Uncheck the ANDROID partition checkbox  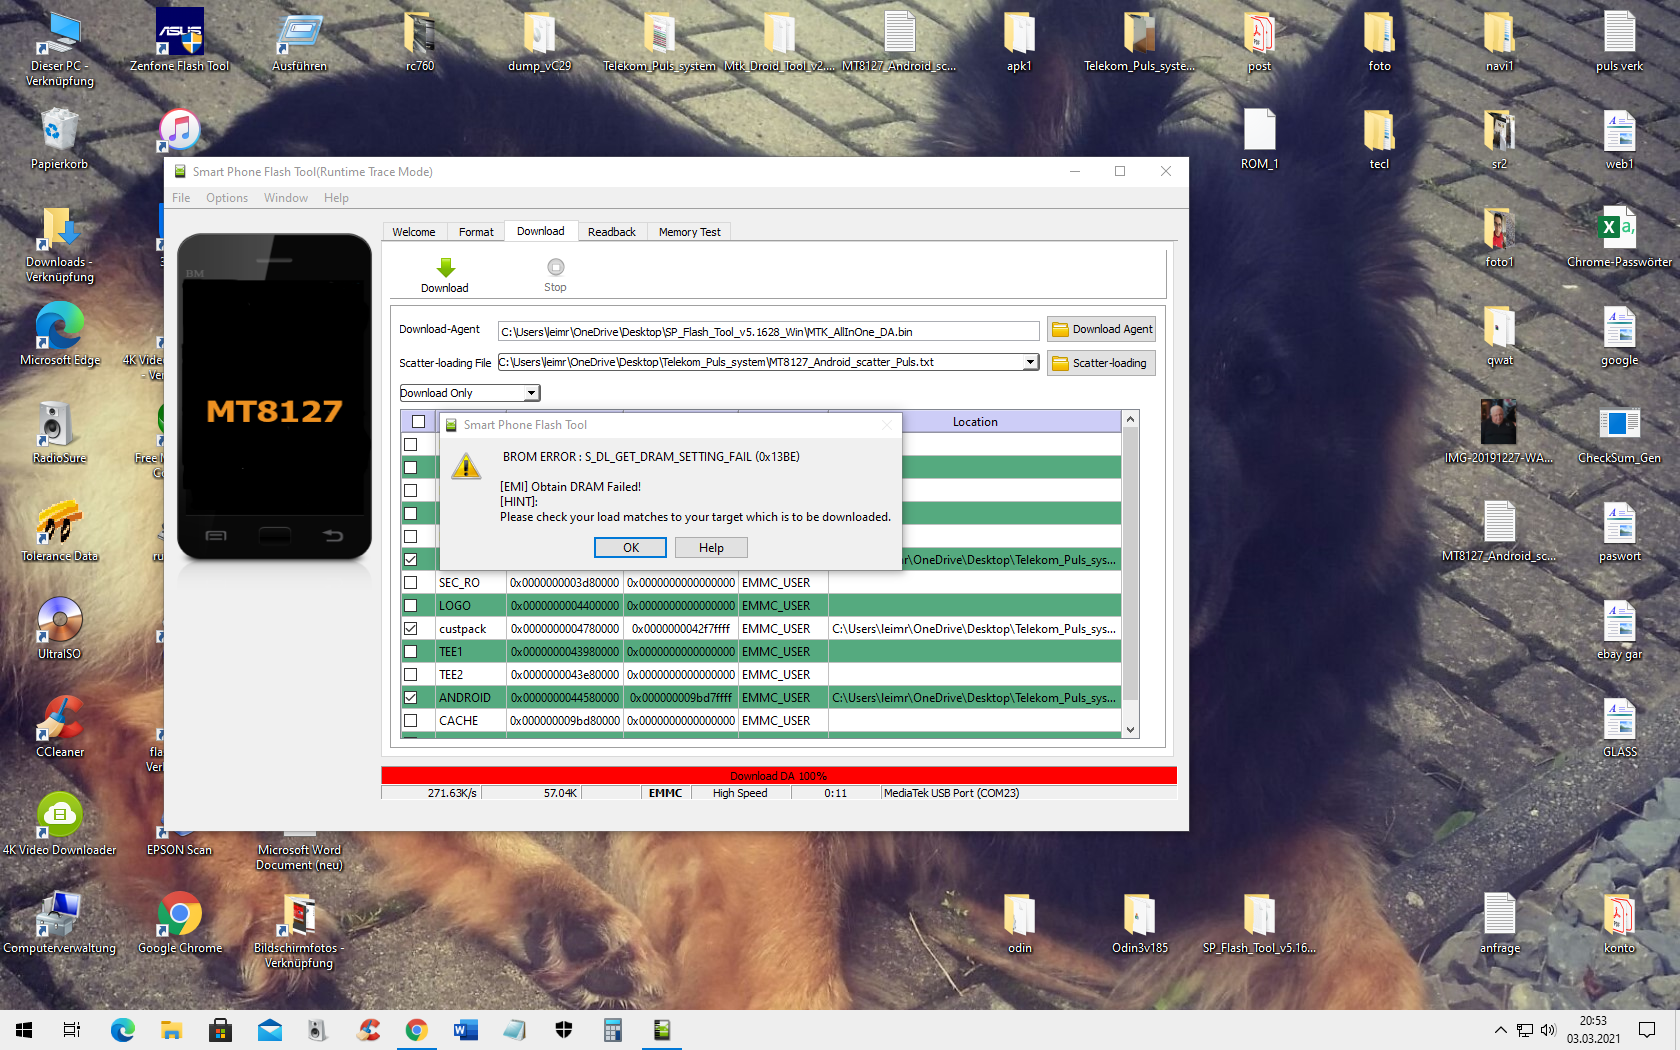click(x=411, y=698)
